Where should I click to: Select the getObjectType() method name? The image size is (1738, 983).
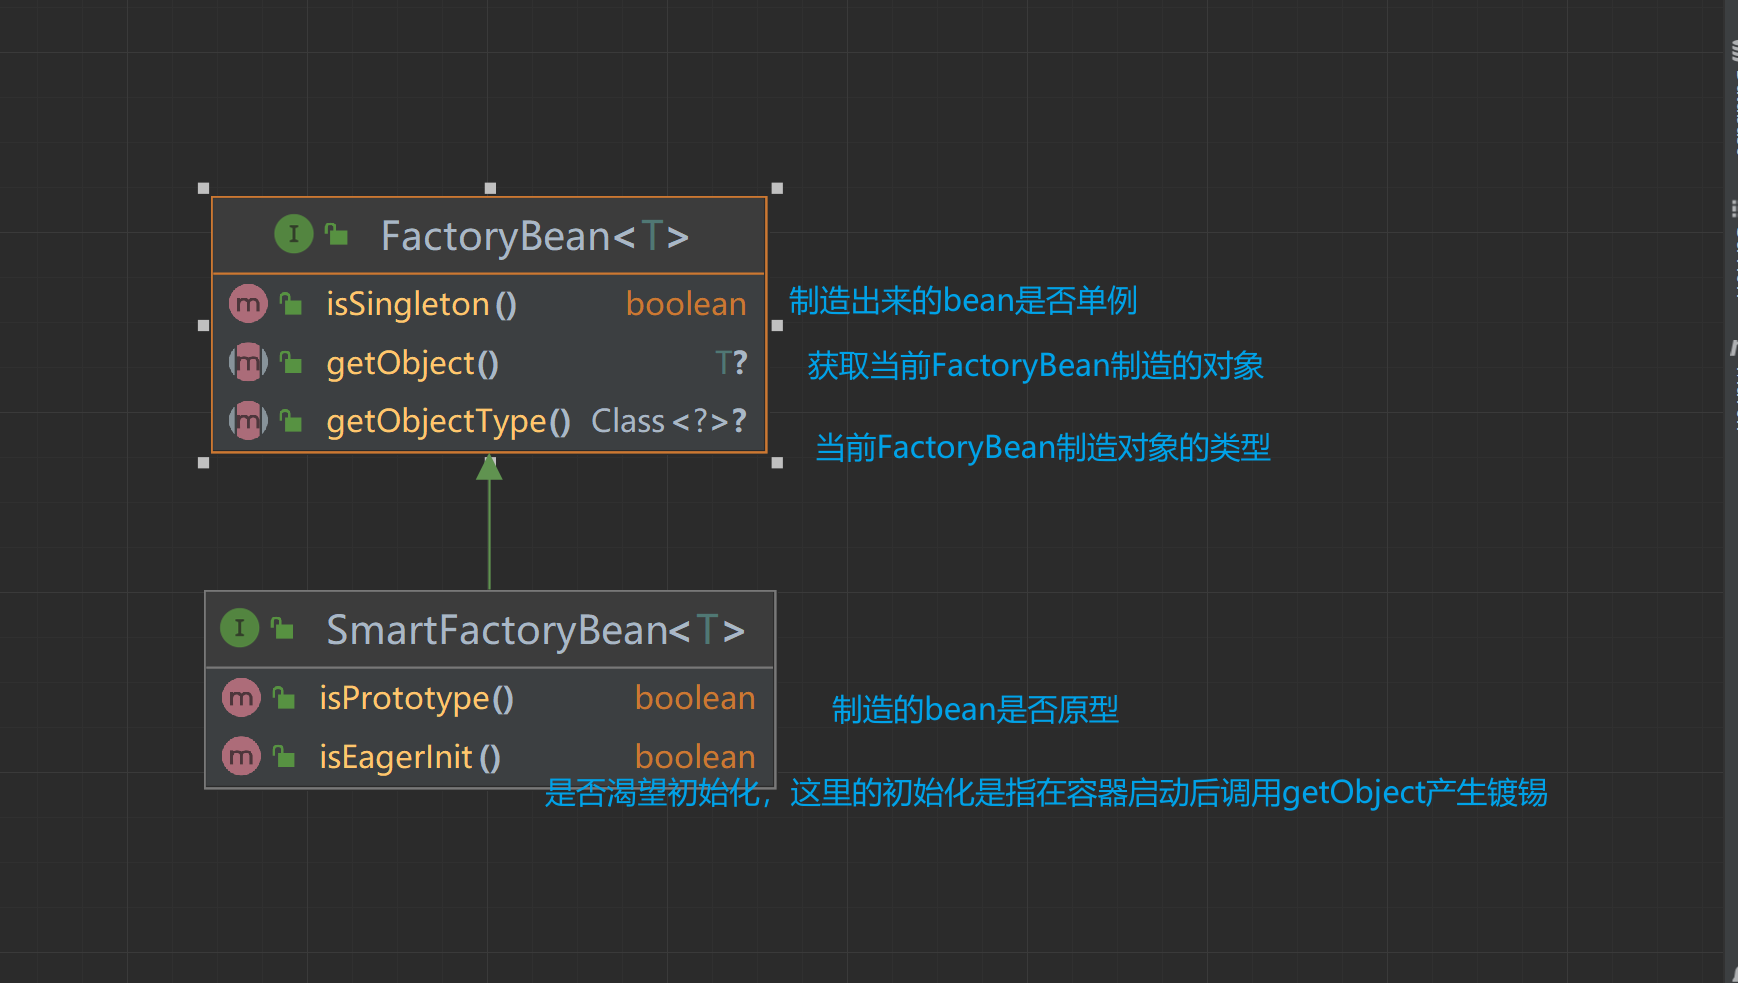click(448, 422)
